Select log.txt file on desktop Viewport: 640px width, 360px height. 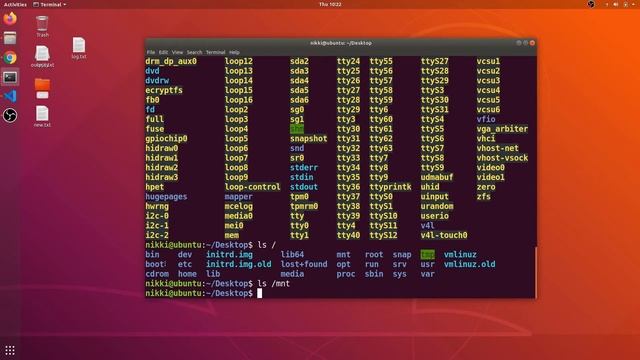(79, 48)
